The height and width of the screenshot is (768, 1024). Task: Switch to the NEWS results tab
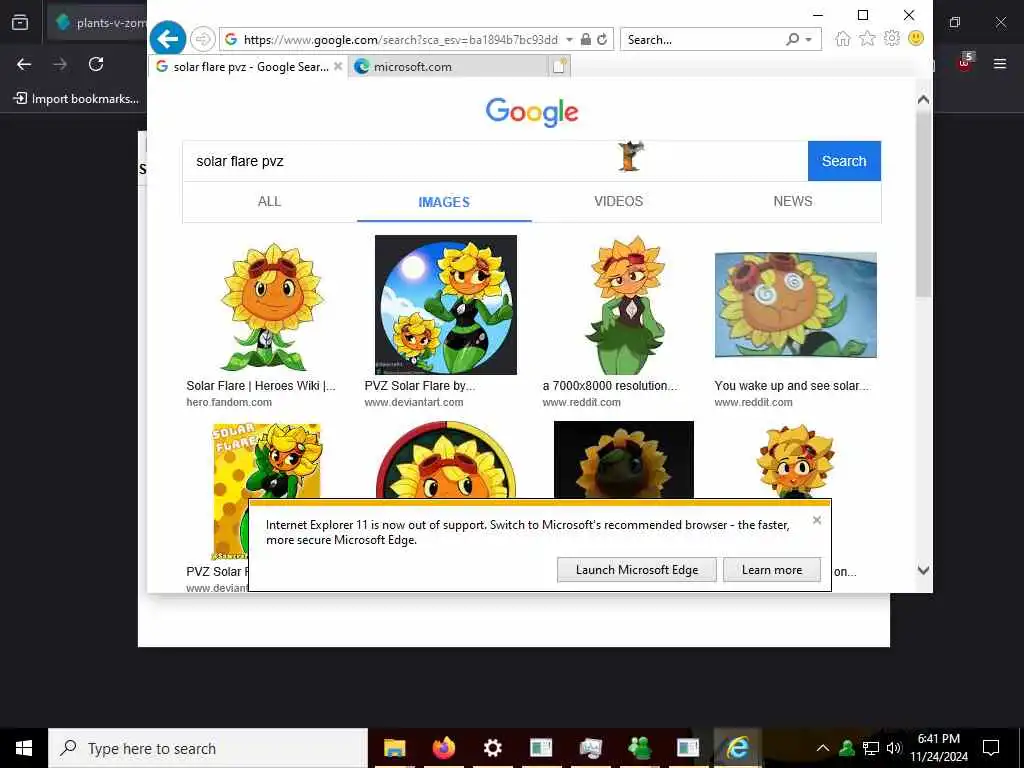tap(793, 202)
